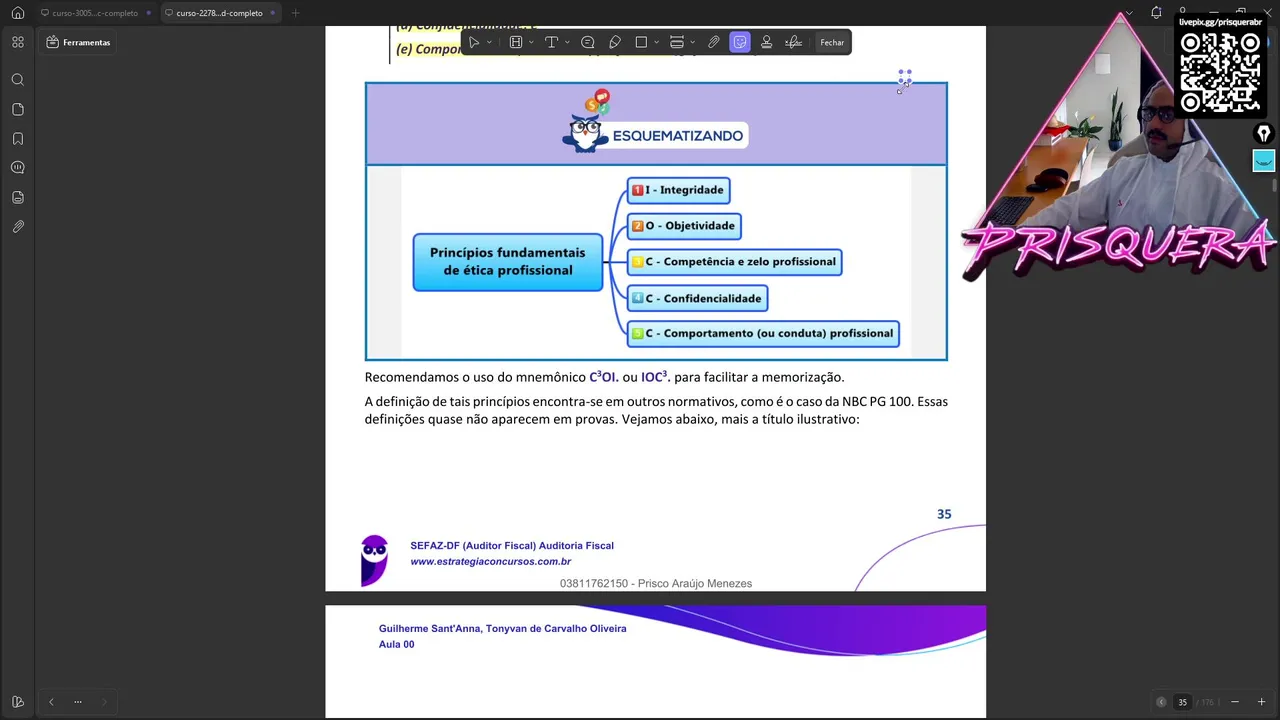Image resolution: width=1280 pixels, height=720 pixels.
Task: Select the paperclip attachment tool in toolbar
Action: point(713,42)
